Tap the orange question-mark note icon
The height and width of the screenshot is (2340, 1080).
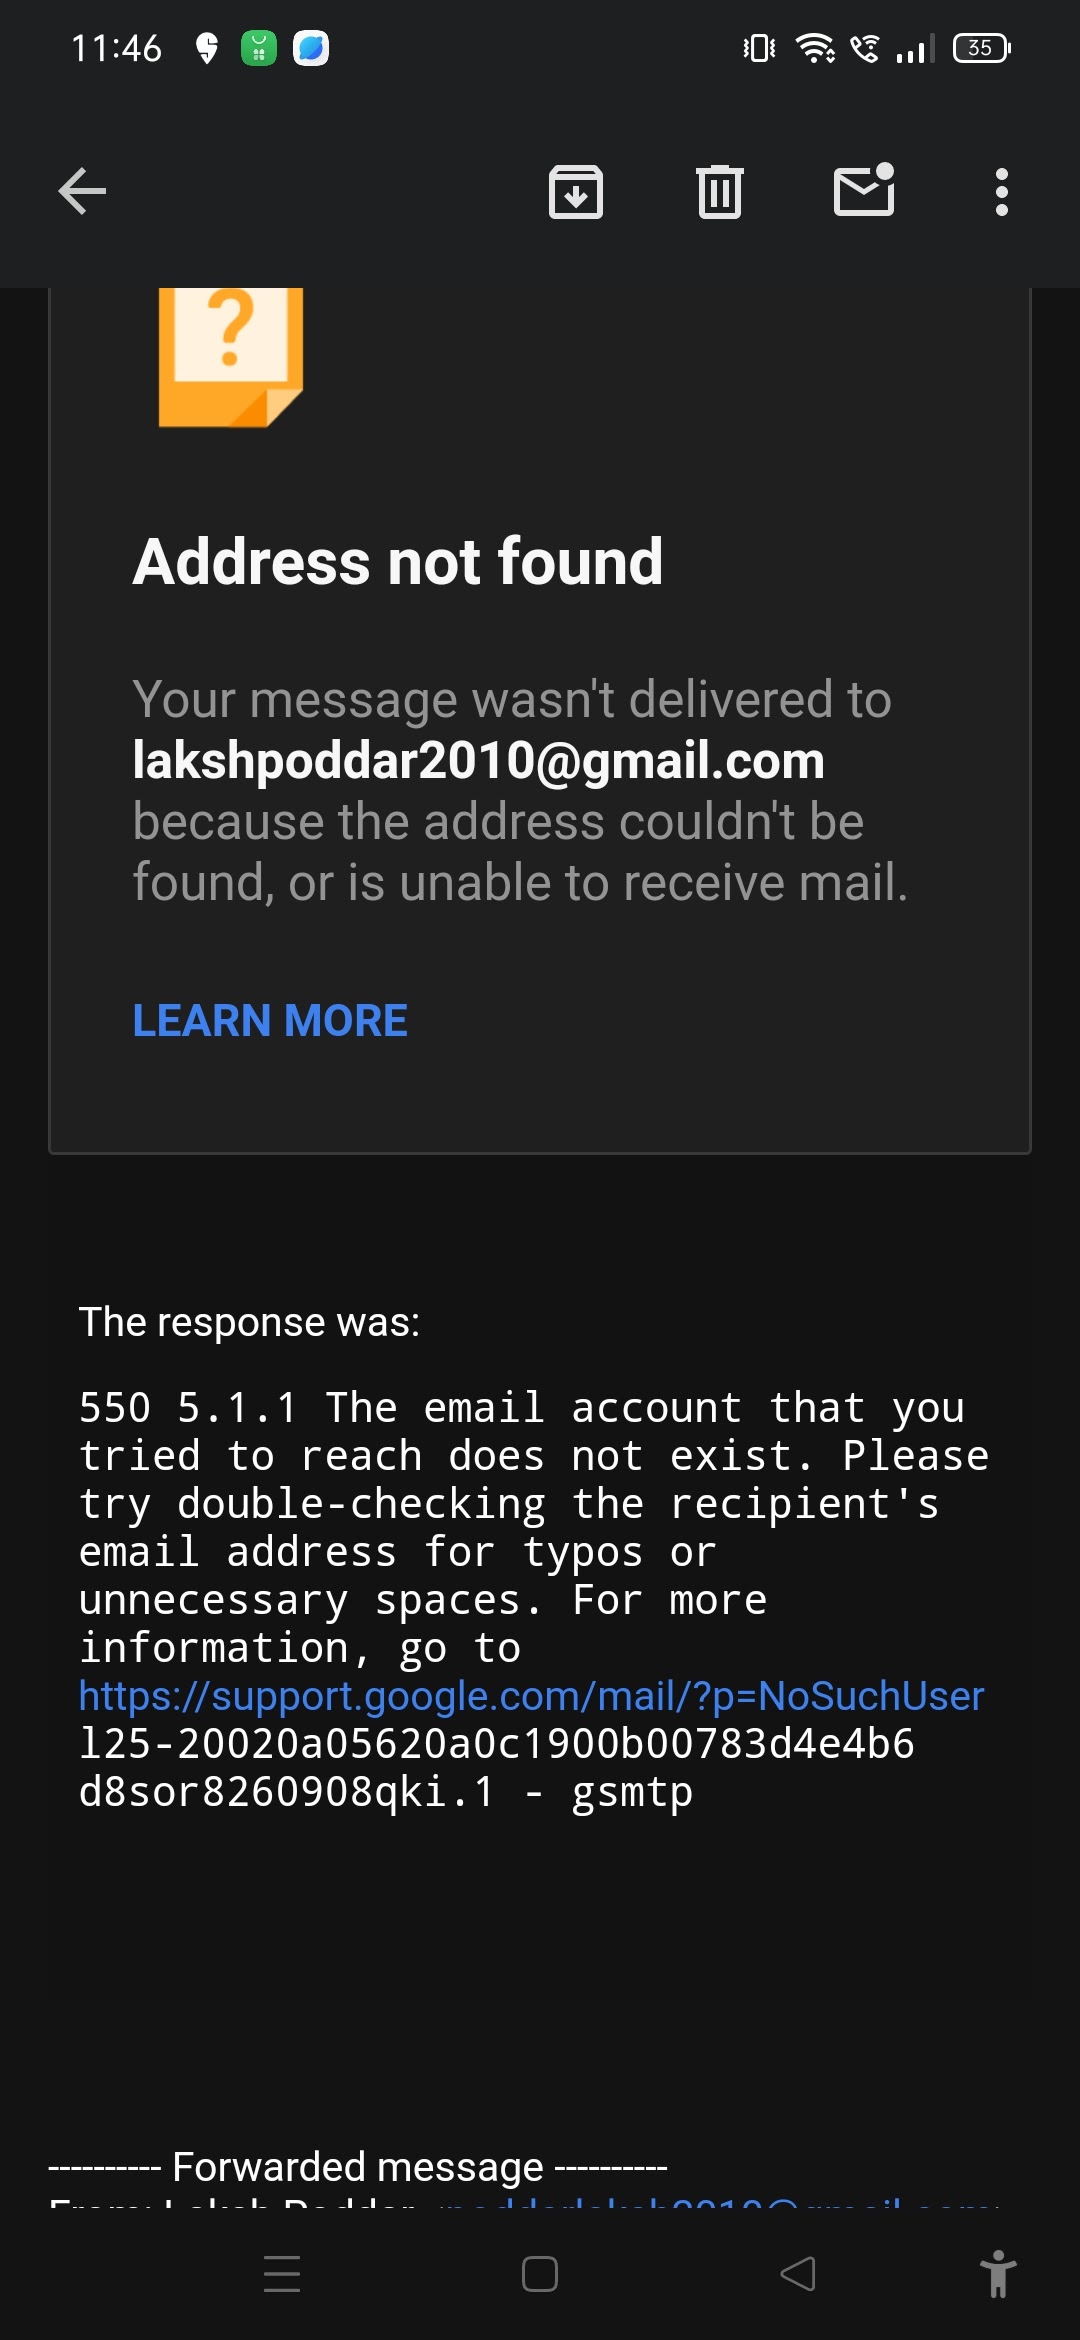231,357
